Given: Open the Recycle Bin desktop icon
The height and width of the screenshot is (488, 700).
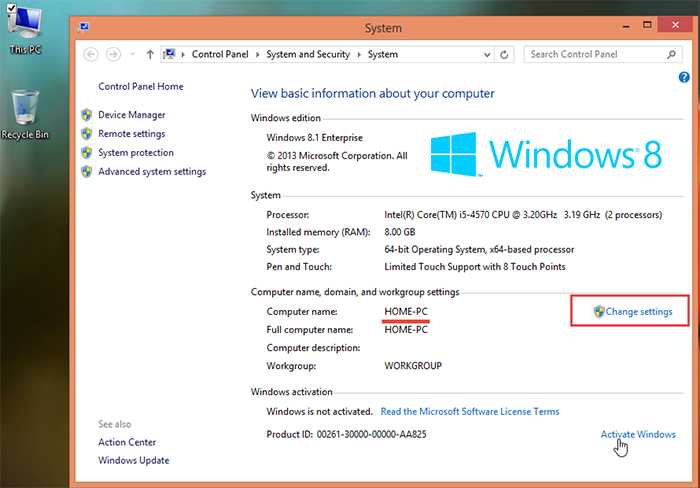Looking at the screenshot, I should [x=25, y=115].
